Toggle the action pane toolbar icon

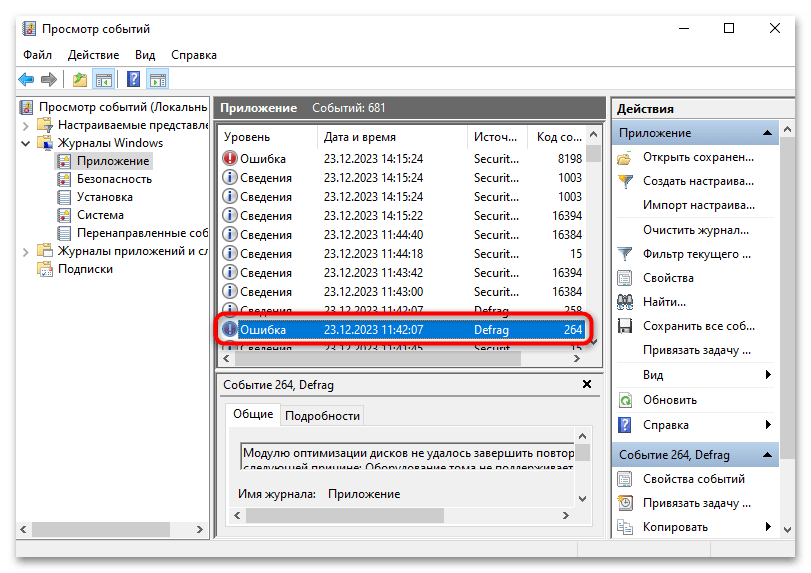pyautogui.click(x=157, y=80)
